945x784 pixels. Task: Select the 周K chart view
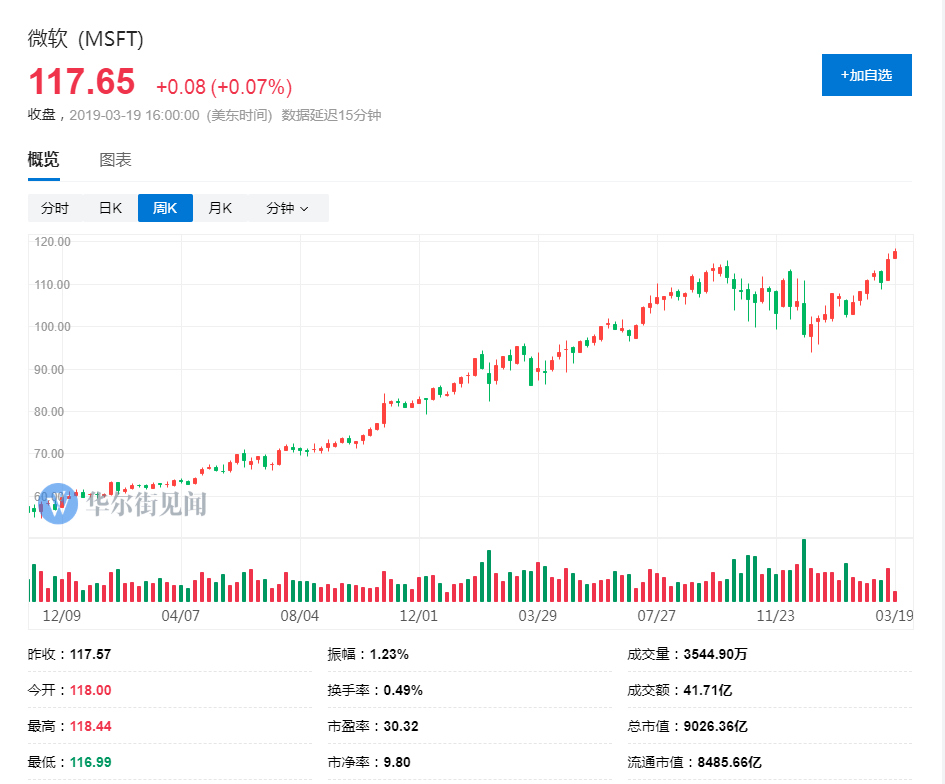[x=165, y=208]
